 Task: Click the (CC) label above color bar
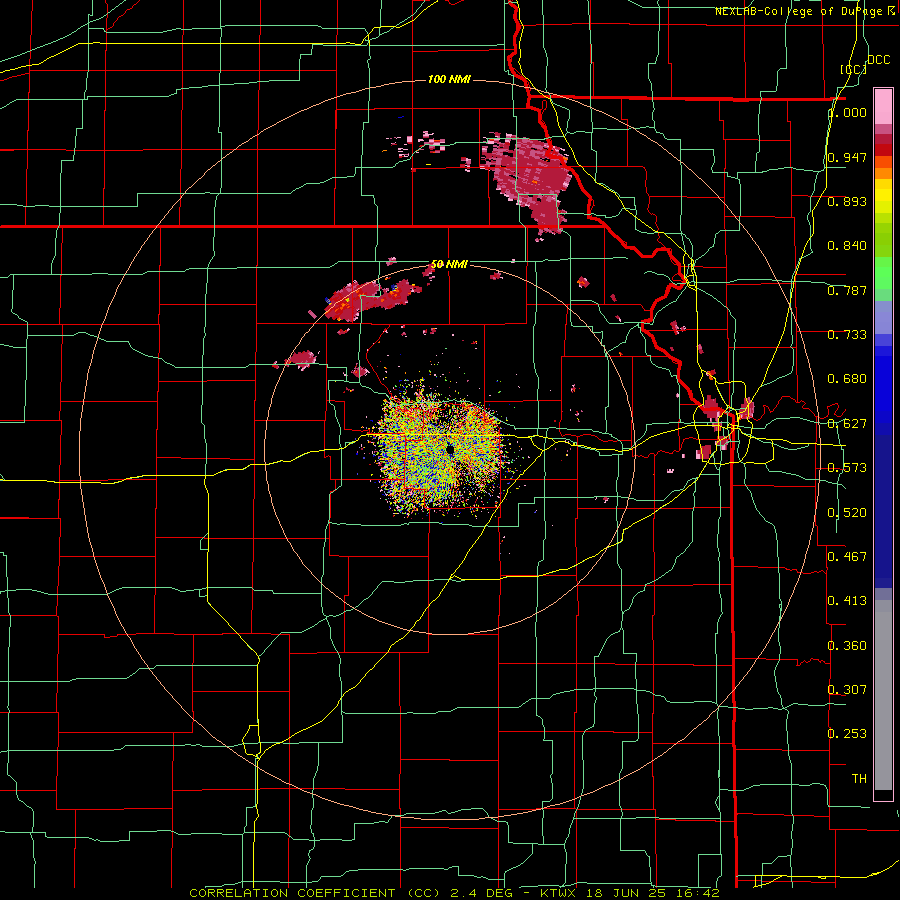click(x=854, y=69)
